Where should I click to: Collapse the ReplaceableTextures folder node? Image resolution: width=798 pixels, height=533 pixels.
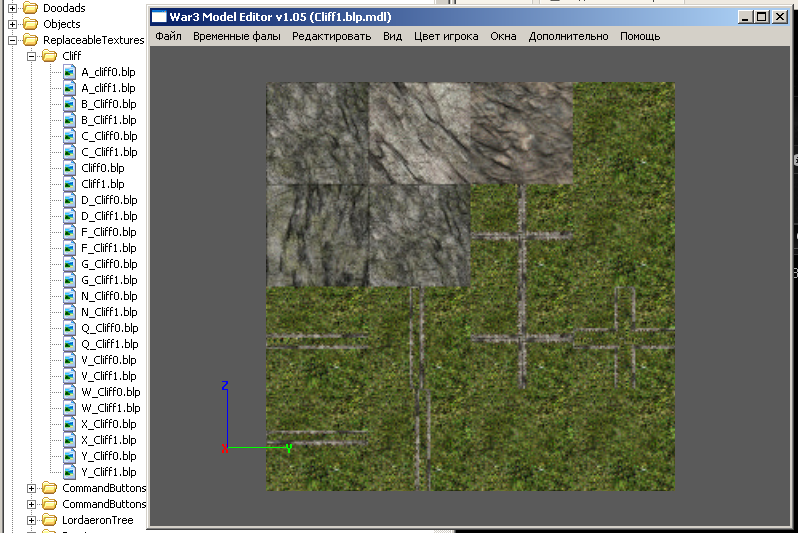12,40
